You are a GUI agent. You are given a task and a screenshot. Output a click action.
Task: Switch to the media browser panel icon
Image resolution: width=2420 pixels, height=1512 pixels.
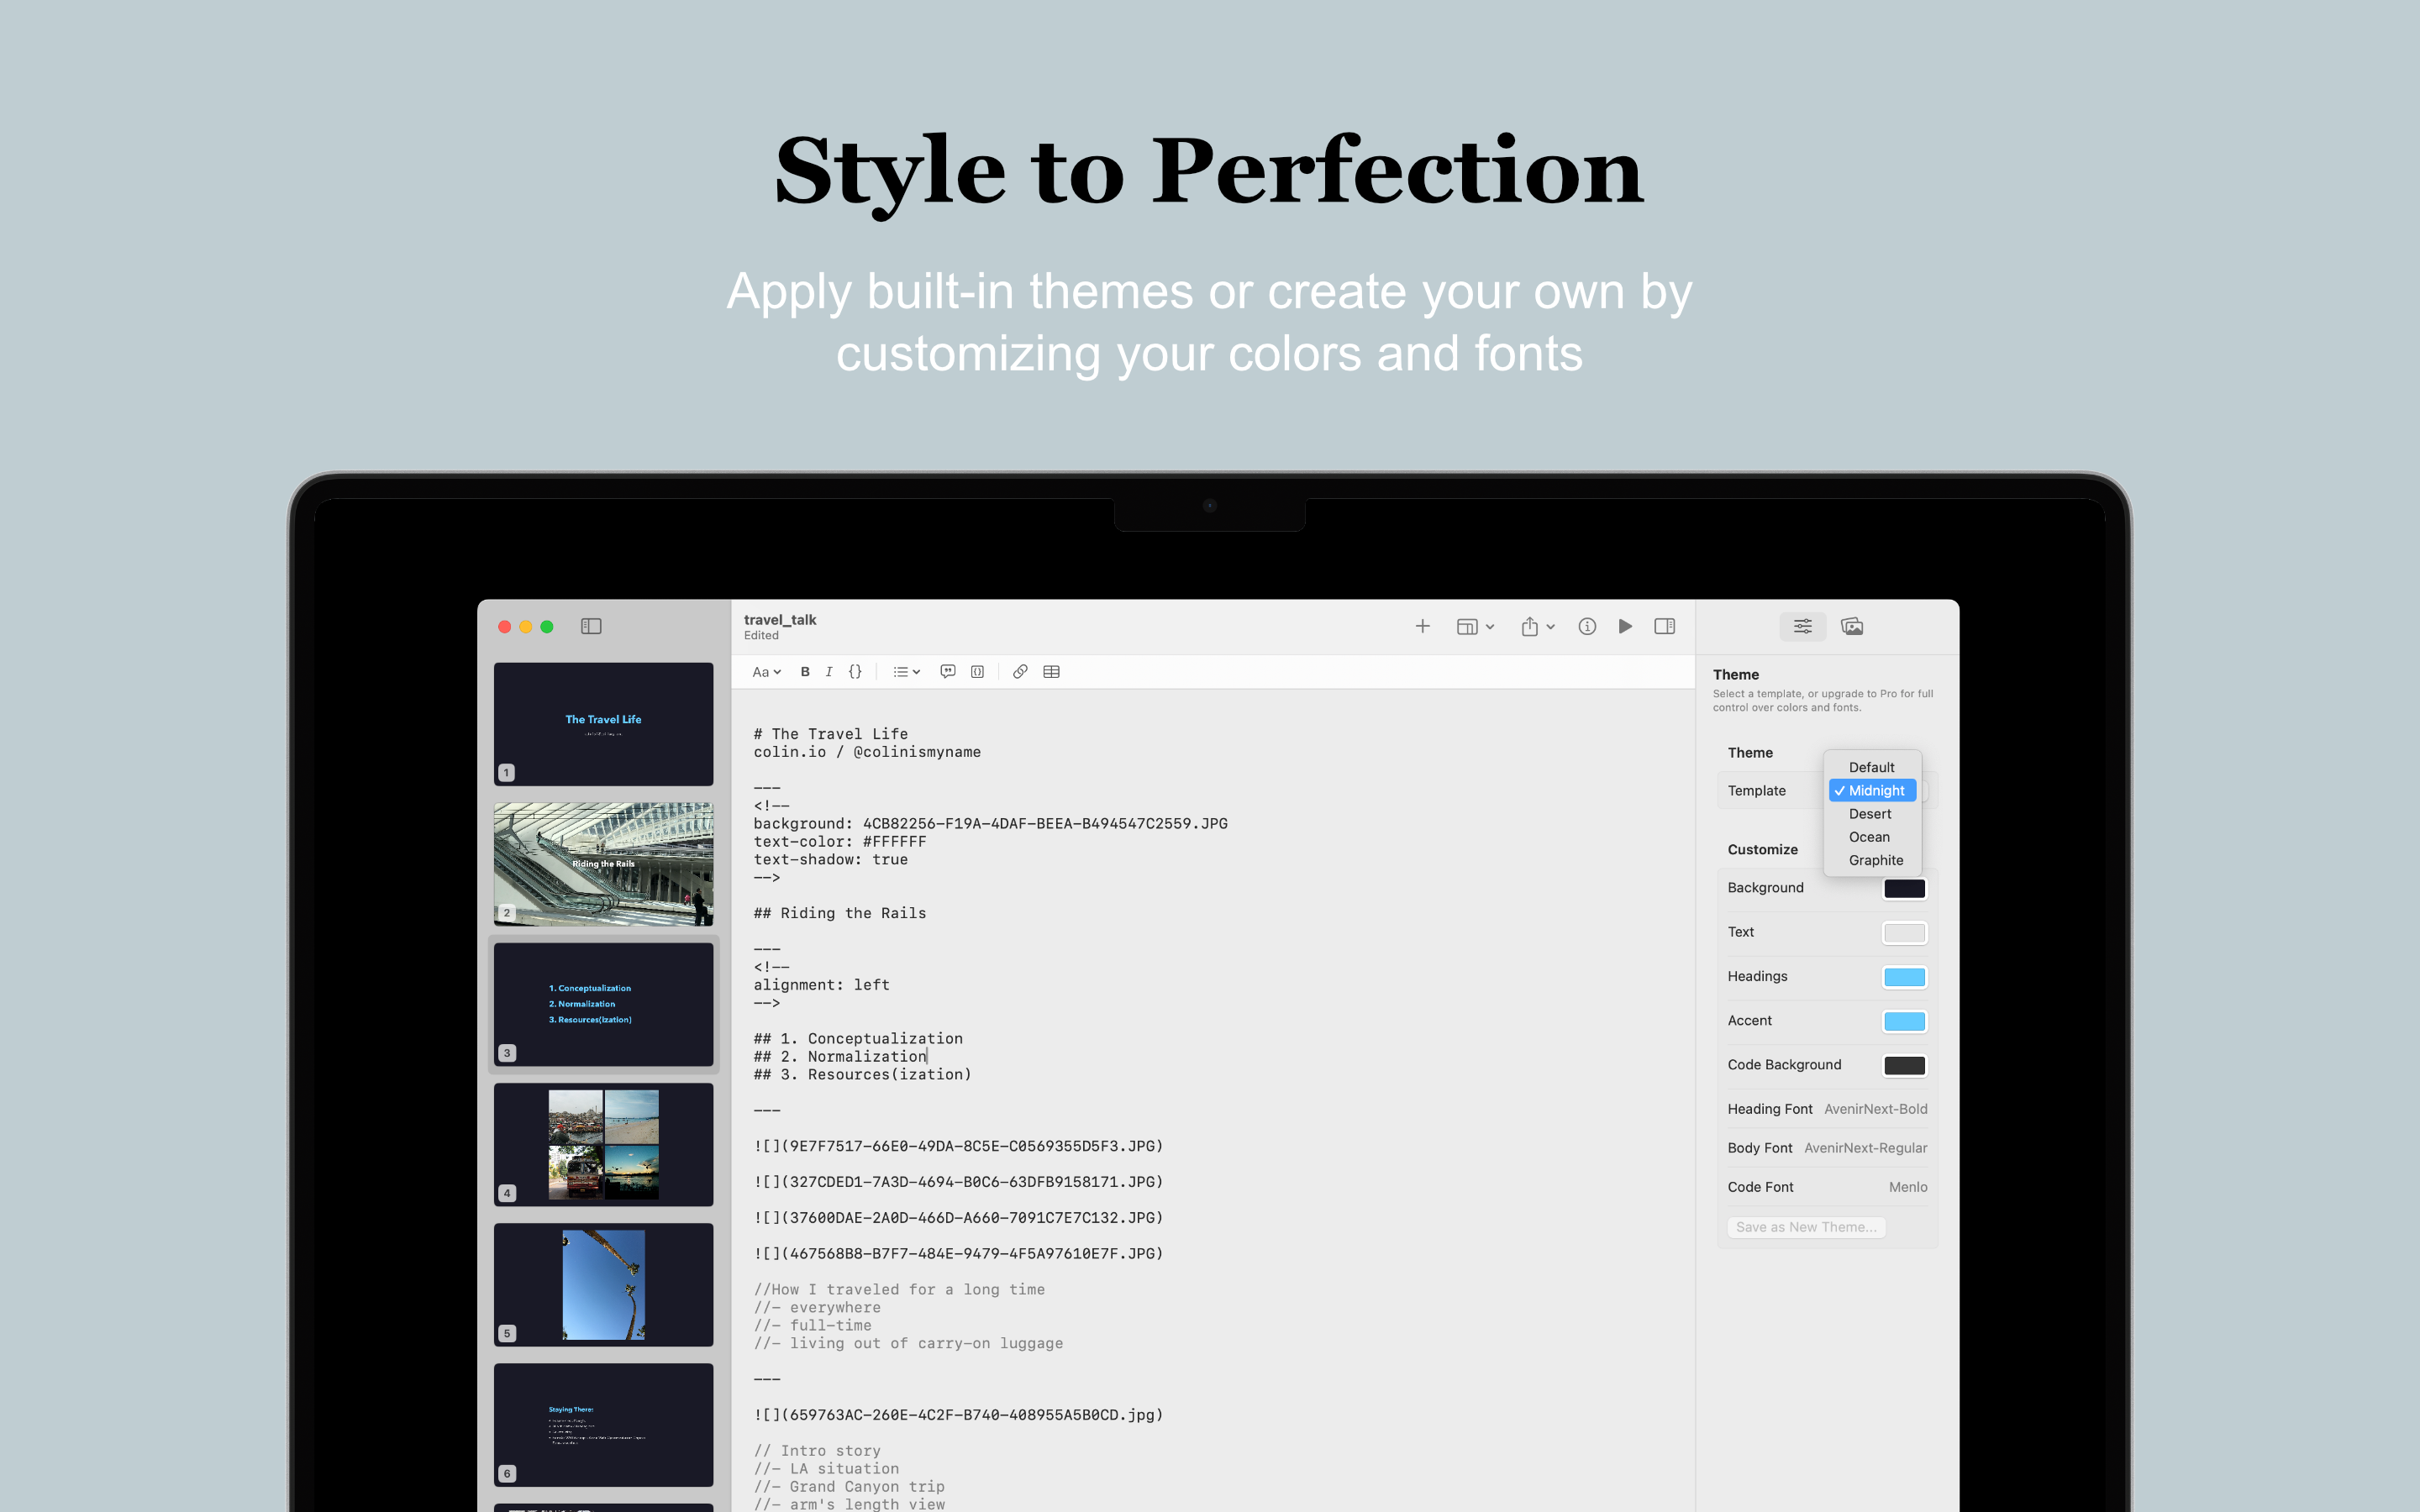pyautogui.click(x=1853, y=626)
